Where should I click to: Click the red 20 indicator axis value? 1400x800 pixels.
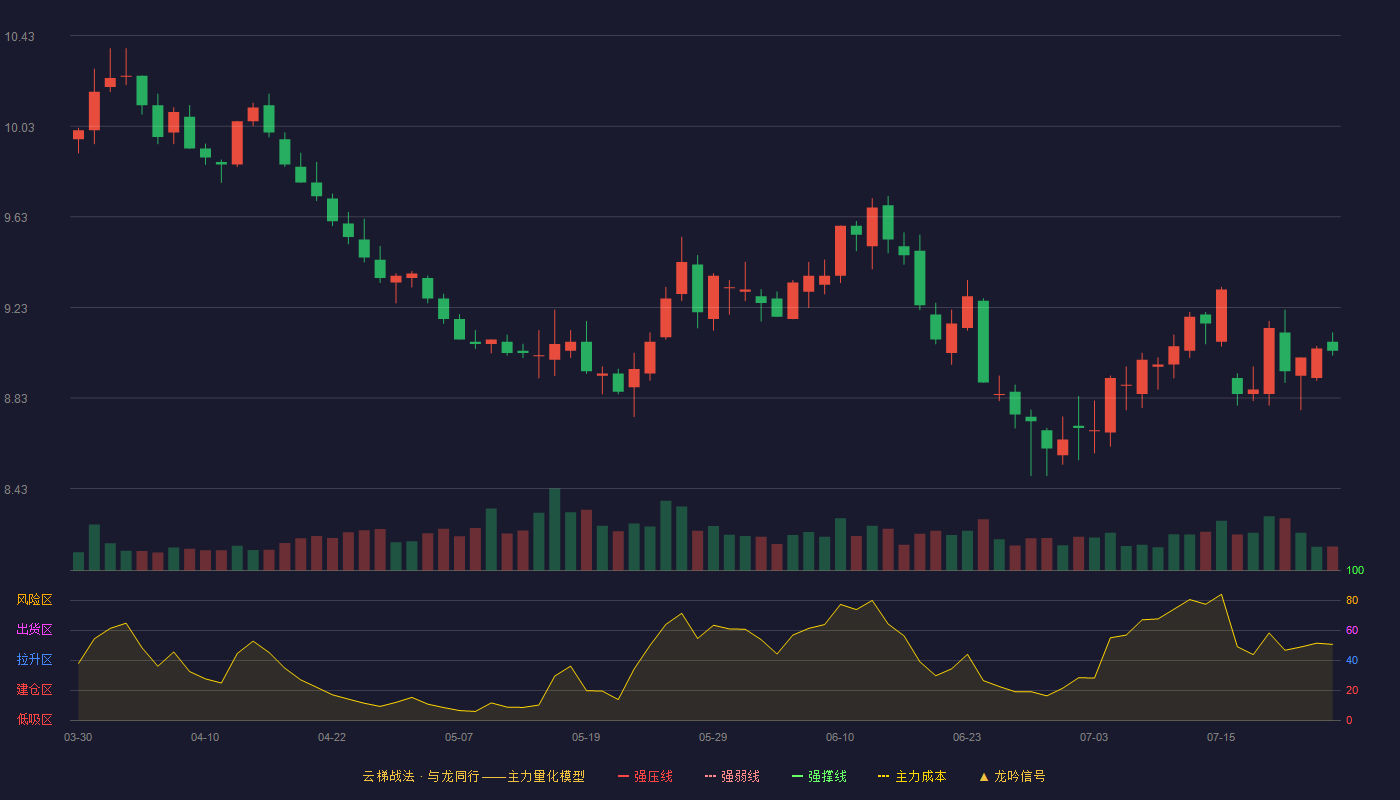(1352, 690)
